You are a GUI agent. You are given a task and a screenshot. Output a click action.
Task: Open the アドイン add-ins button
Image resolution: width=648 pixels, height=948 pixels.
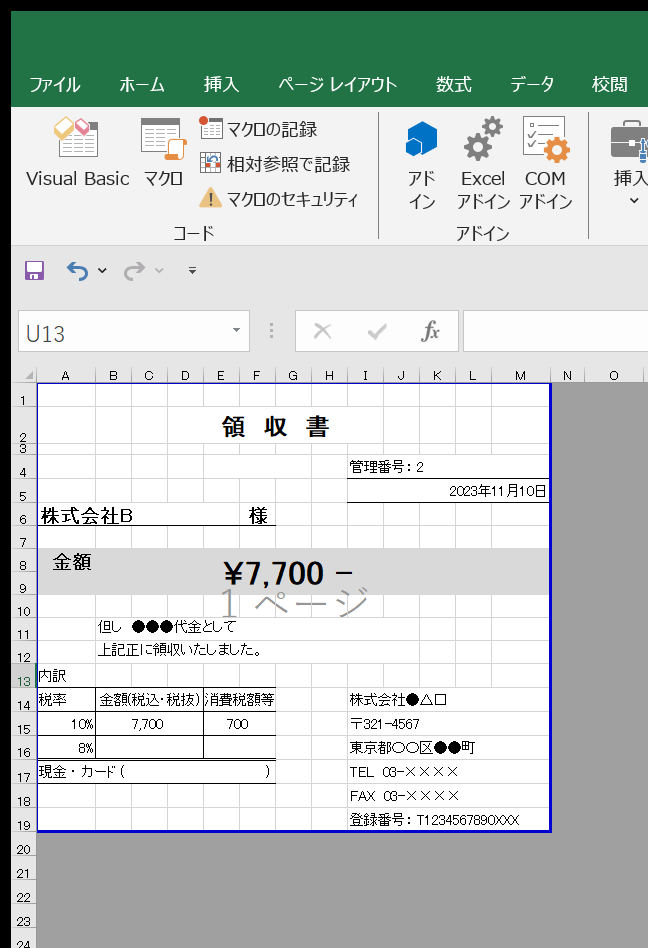421,164
